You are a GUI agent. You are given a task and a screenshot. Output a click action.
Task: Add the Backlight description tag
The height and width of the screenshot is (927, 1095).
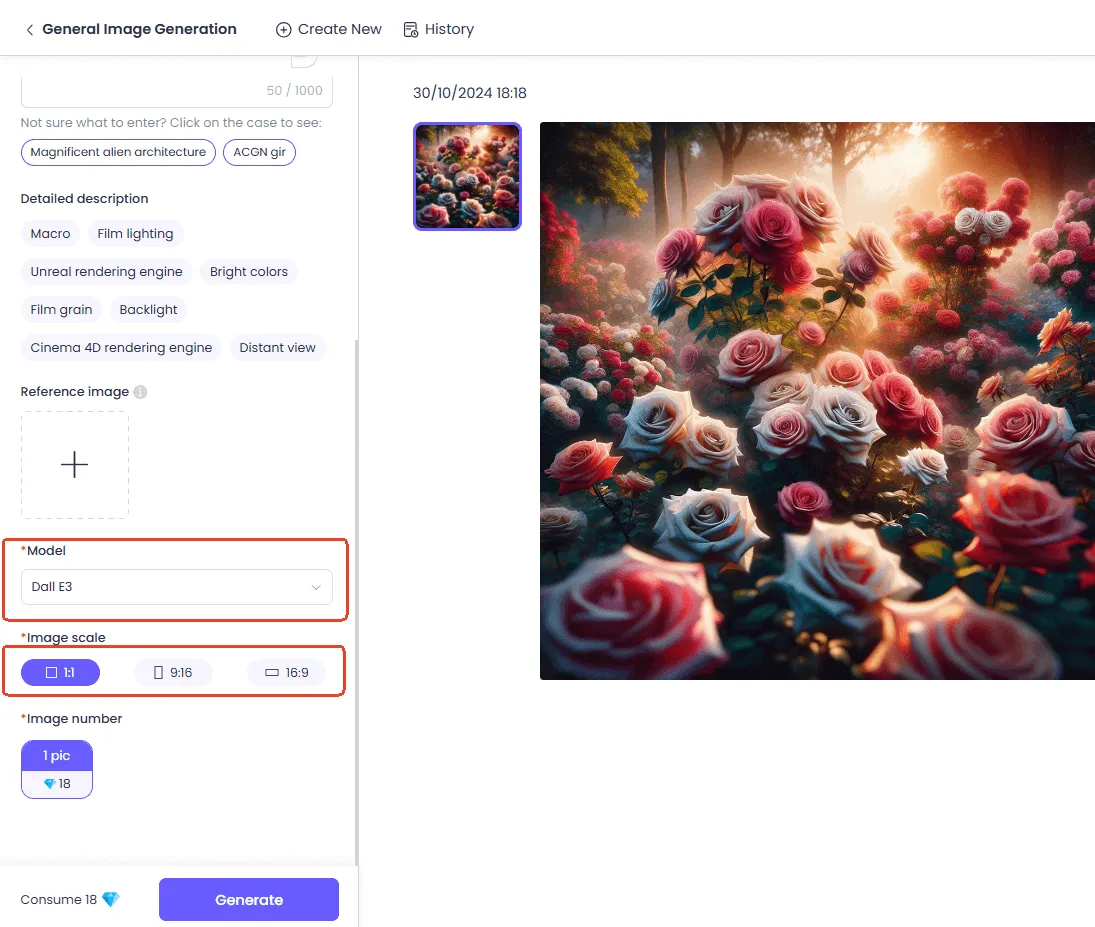[148, 309]
